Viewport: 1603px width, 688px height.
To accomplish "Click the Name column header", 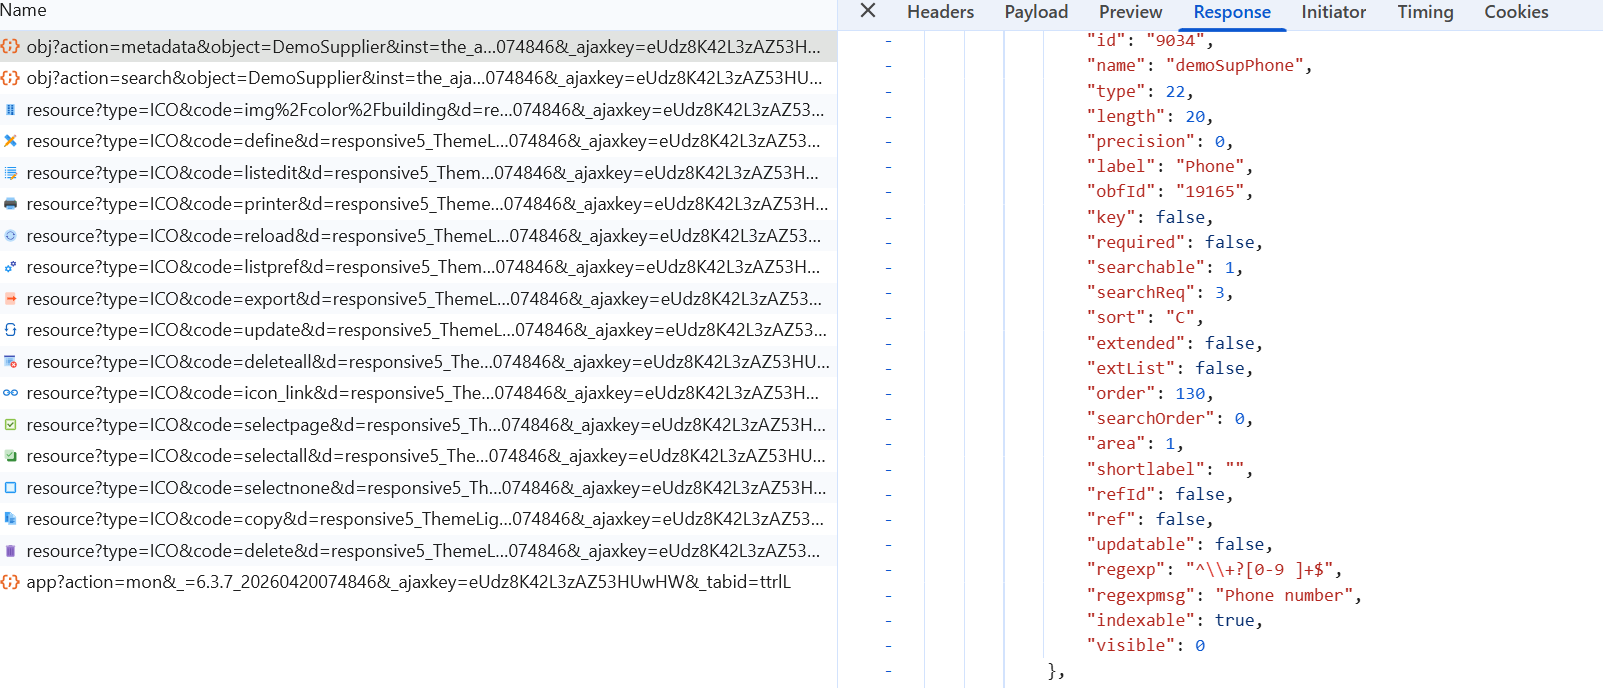I will click(24, 10).
